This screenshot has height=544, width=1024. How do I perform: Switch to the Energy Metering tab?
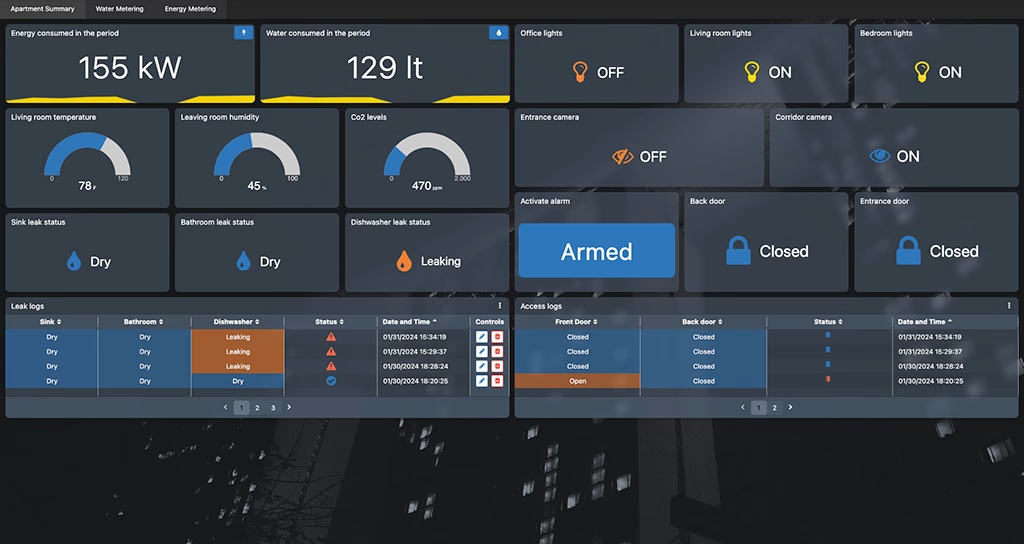(190, 9)
